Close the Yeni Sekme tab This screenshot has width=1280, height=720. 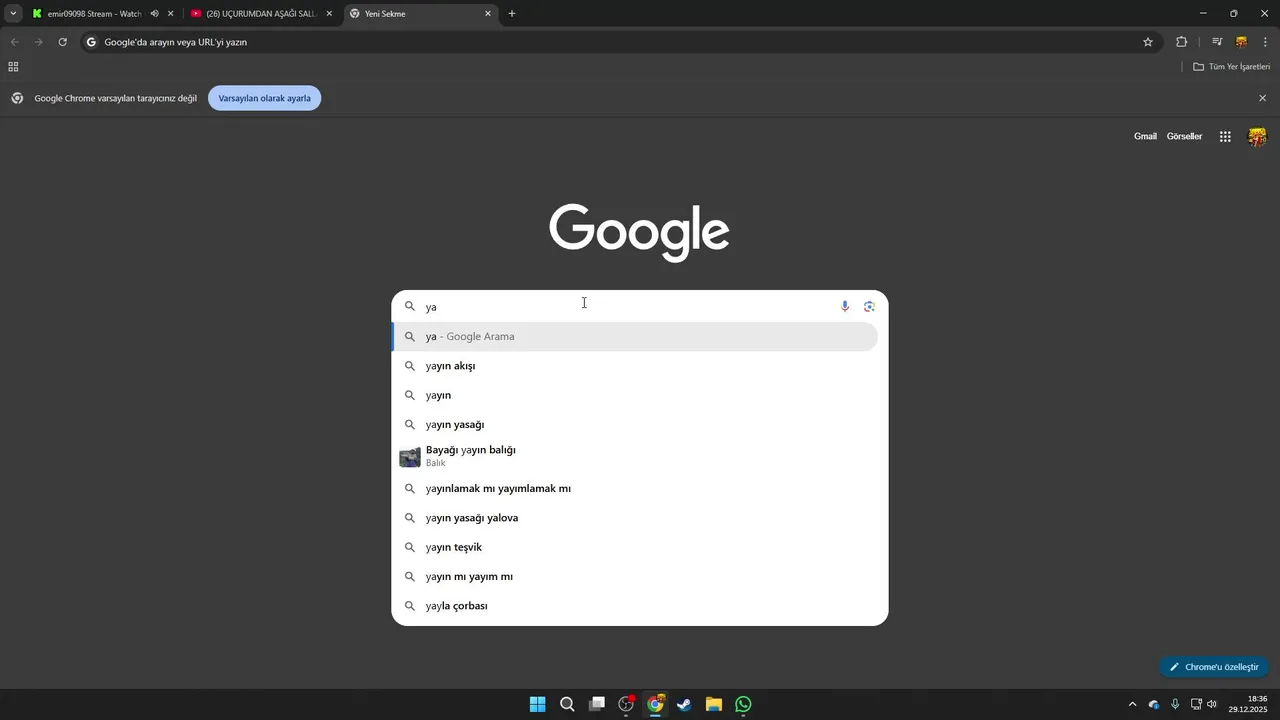pos(488,14)
